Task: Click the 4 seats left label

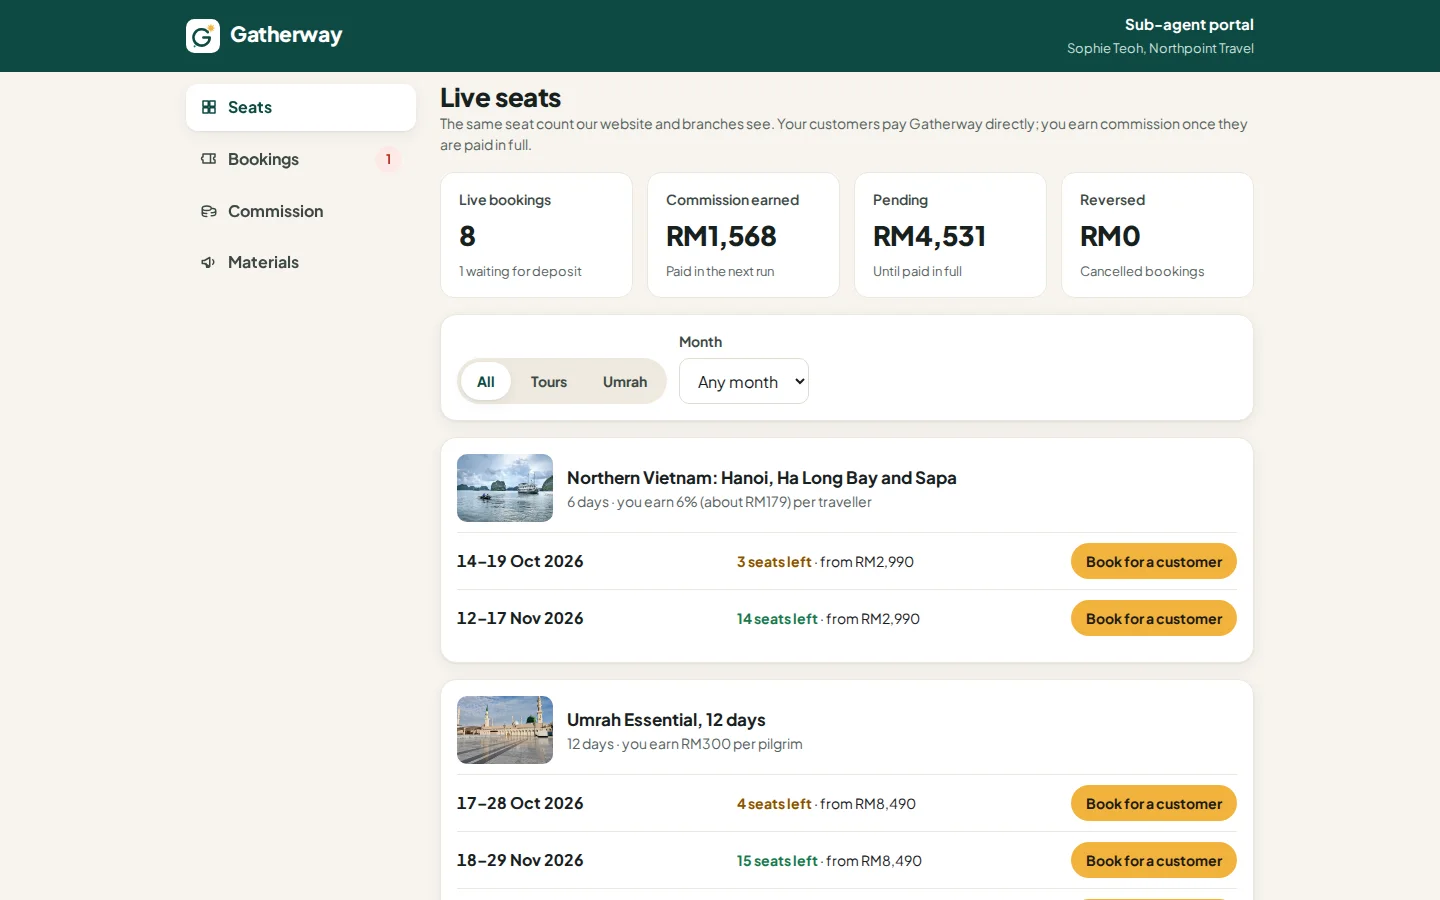Action: 774,804
